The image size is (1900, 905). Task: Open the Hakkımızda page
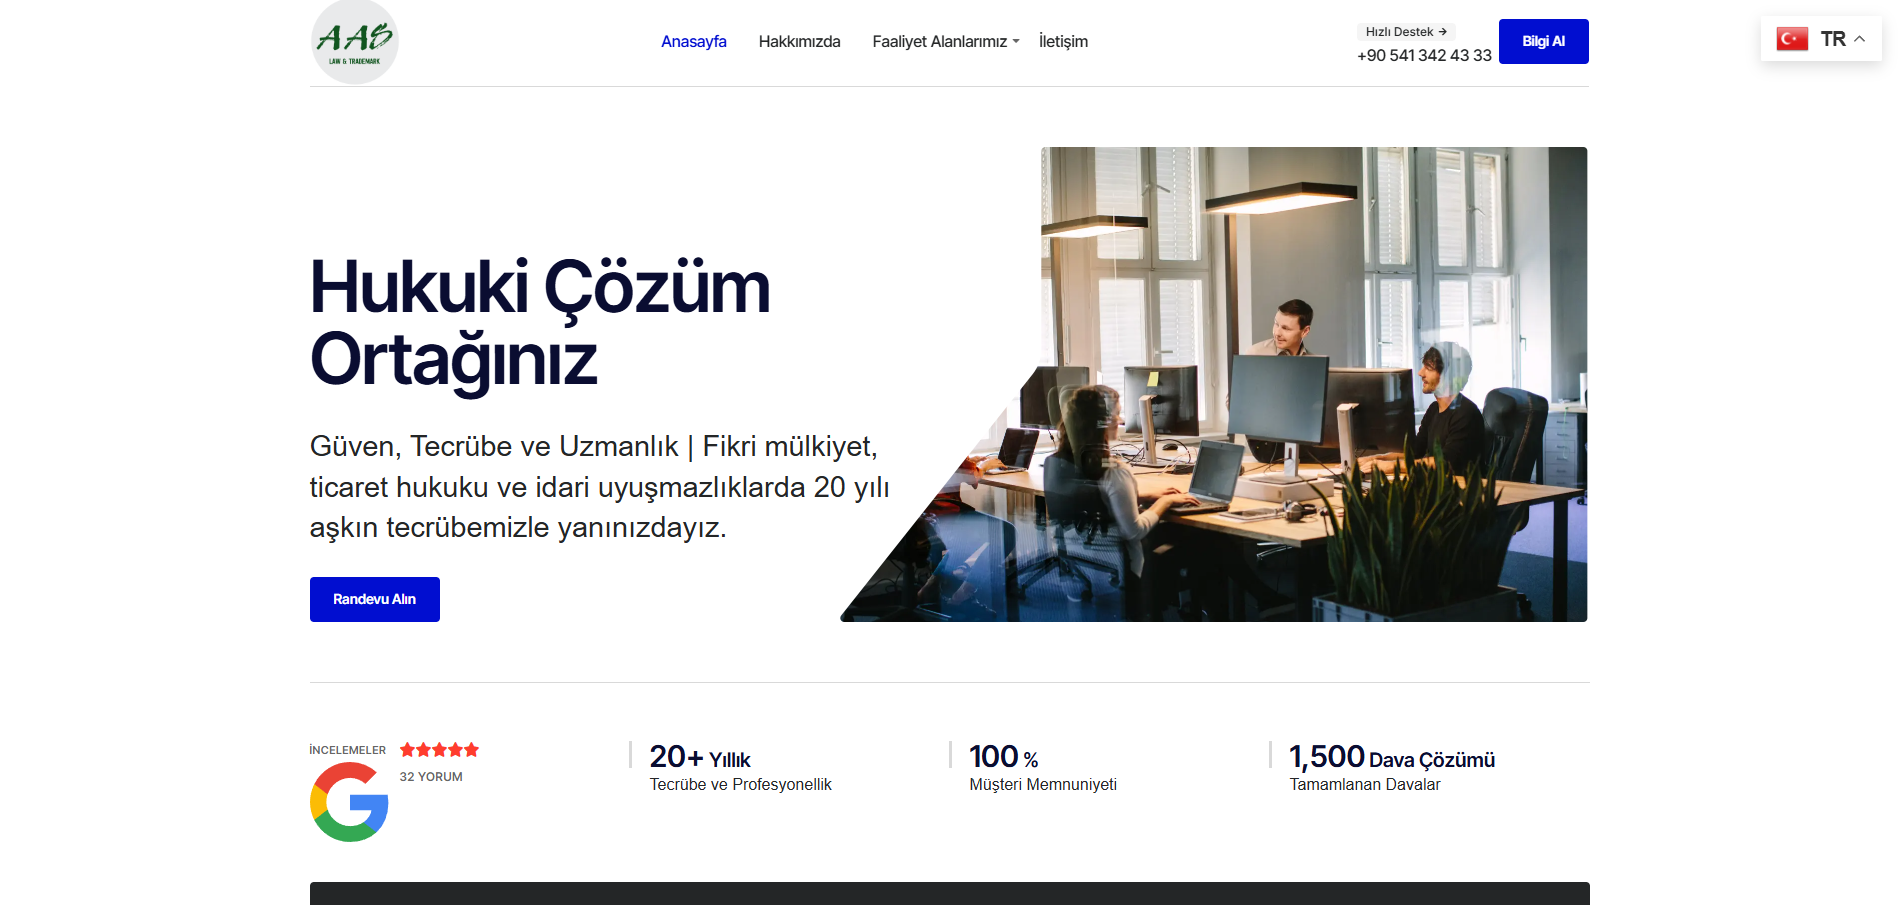tap(799, 42)
